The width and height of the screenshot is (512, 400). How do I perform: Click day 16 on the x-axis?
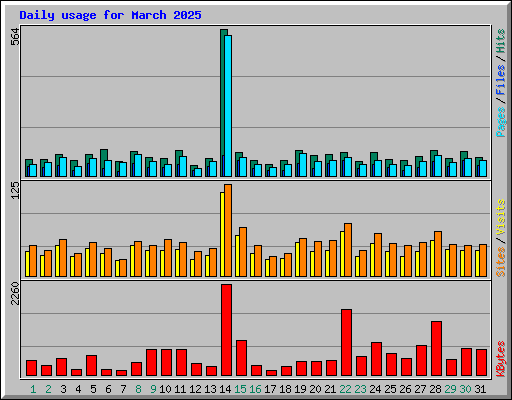(255, 389)
